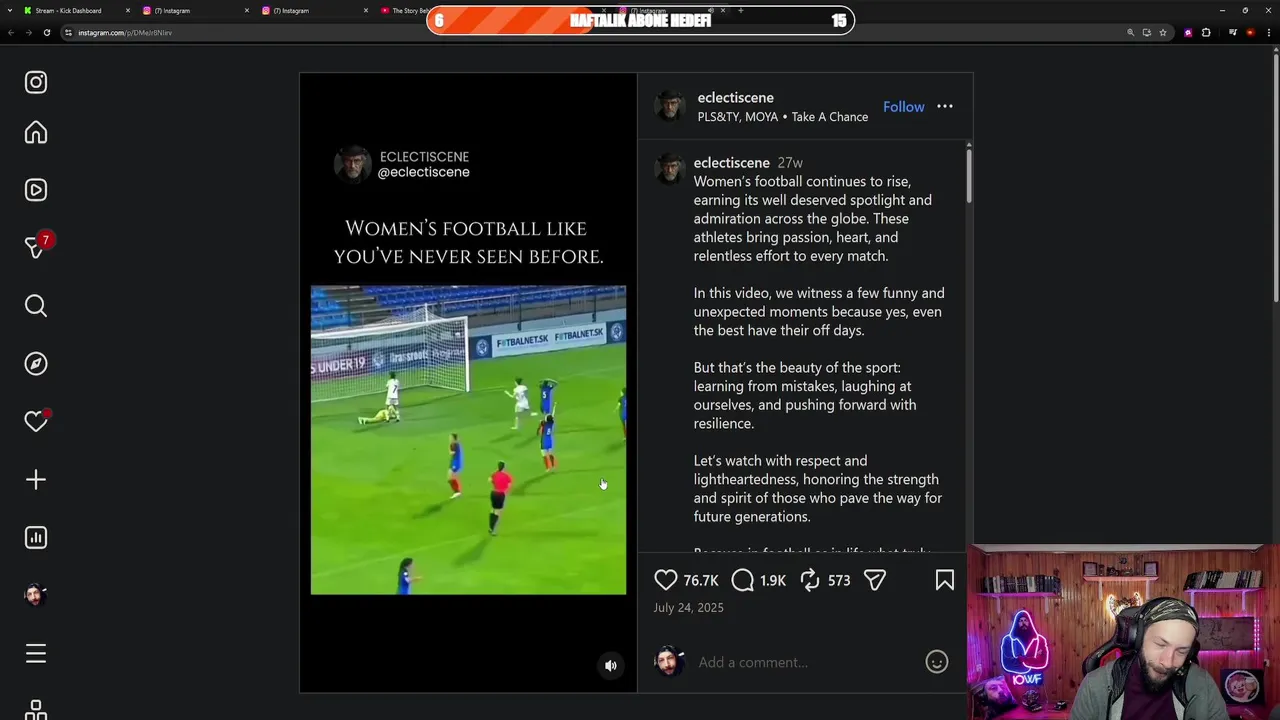Open emoji picker in comment box
Screen dimensions: 1280x720
point(937,662)
